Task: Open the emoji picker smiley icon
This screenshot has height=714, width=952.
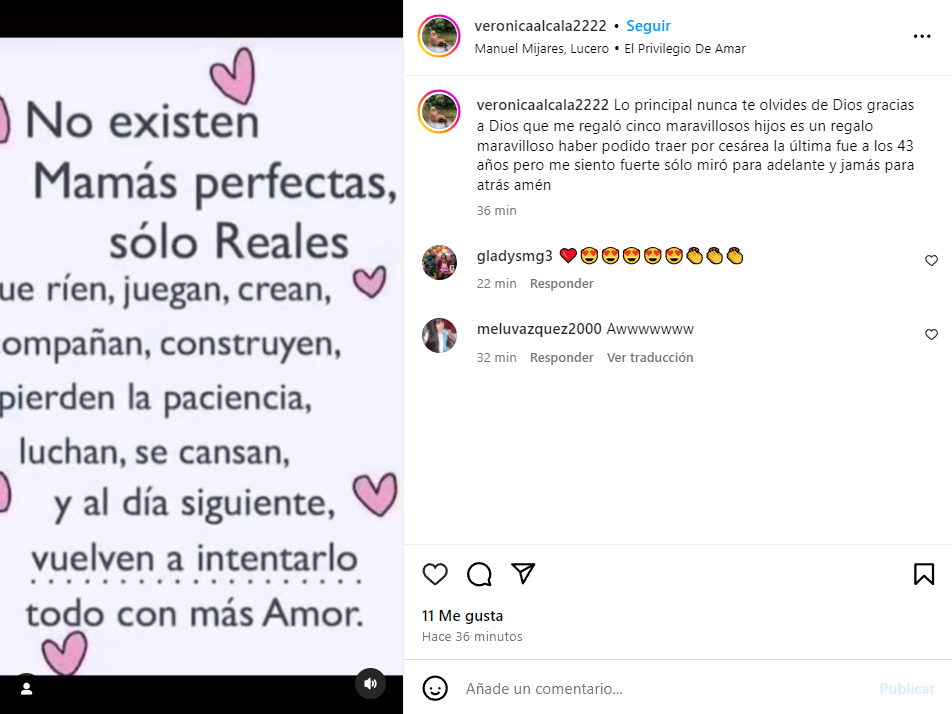Action: coord(435,688)
